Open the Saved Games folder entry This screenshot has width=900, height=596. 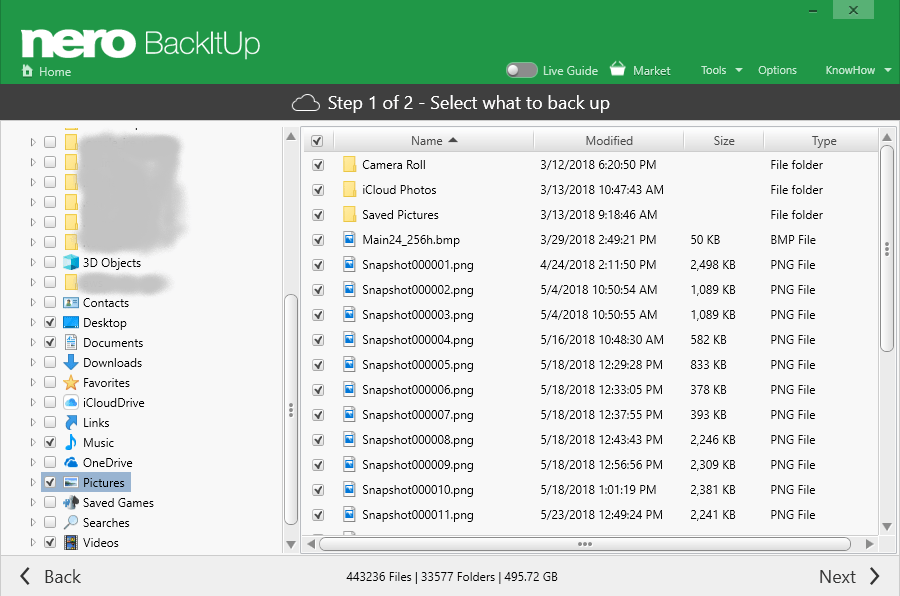coord(118,502)
